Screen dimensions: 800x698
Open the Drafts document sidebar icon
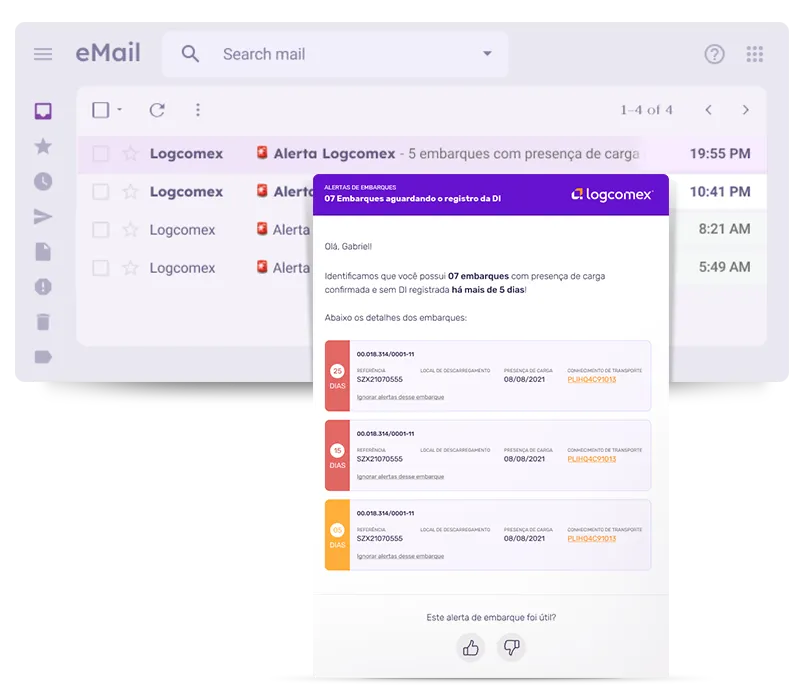tap(43, 252)
